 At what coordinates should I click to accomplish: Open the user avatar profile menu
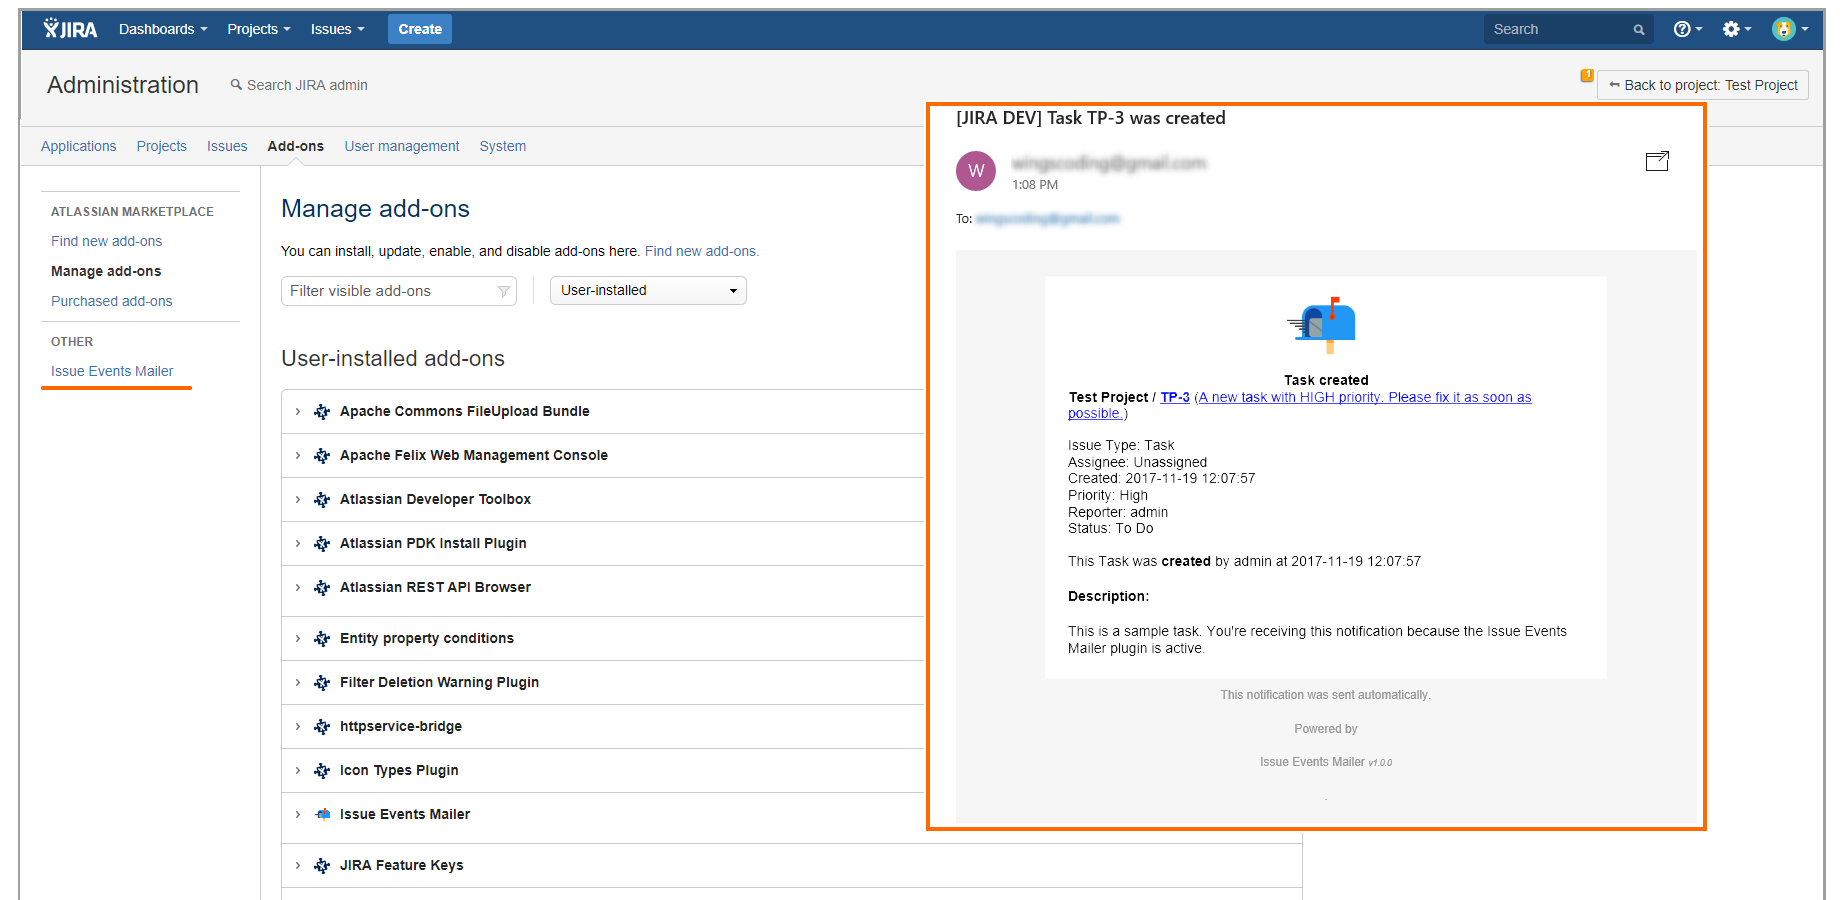[1789, 29]
